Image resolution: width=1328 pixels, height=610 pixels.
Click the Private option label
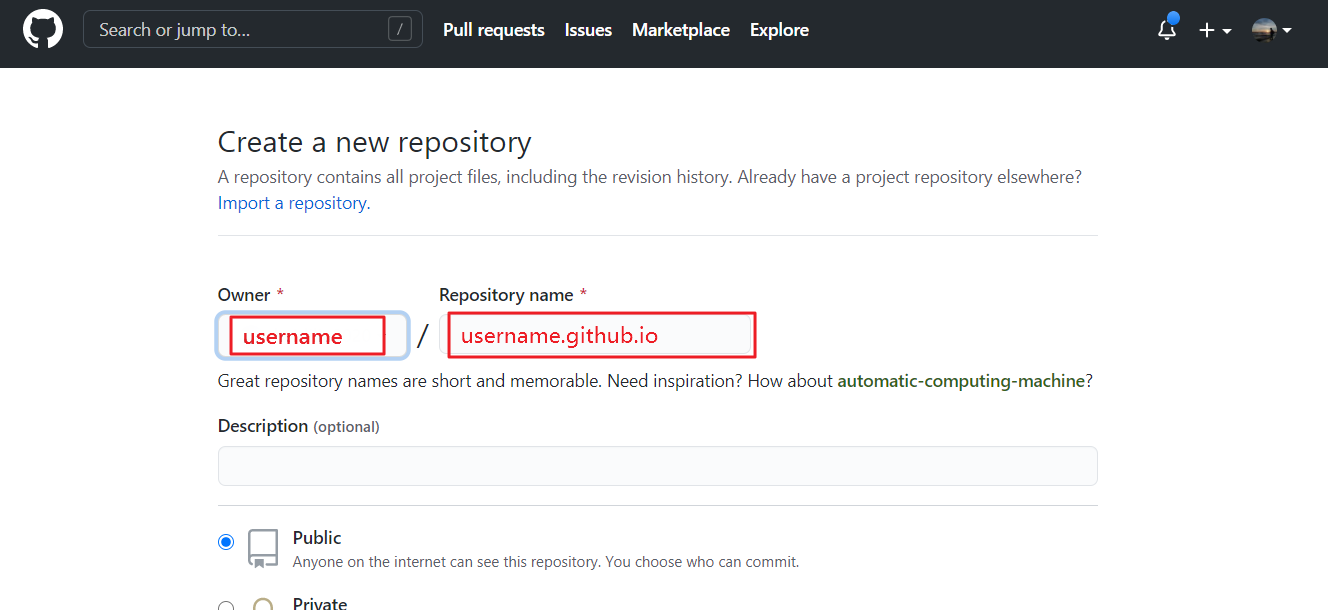coord(320,603)
